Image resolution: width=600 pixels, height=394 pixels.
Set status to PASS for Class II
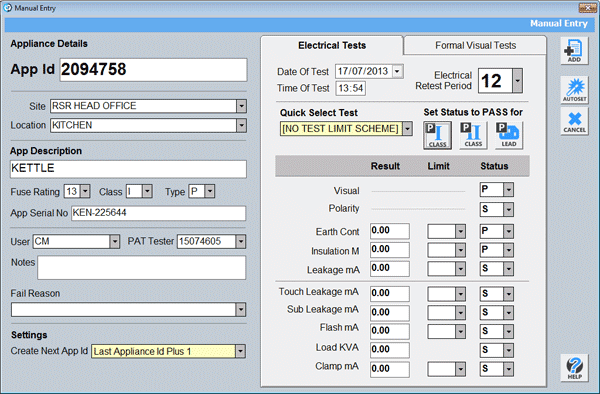473,135
